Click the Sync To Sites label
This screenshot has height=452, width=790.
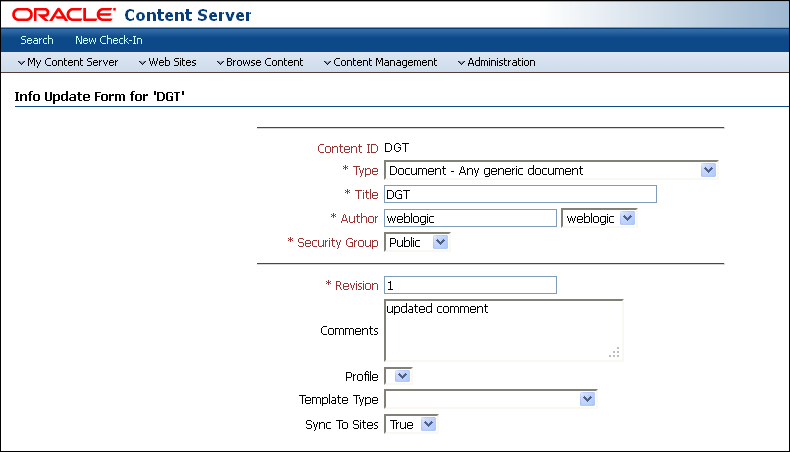[x=342, y=425]
